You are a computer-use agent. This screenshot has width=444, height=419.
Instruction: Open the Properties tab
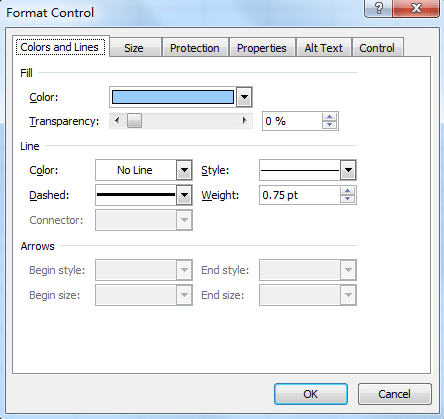(x=262, y=48)
